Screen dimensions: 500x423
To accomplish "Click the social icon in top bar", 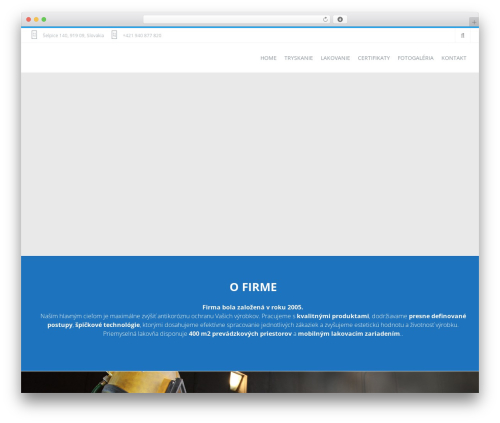I will coord(463,35).
